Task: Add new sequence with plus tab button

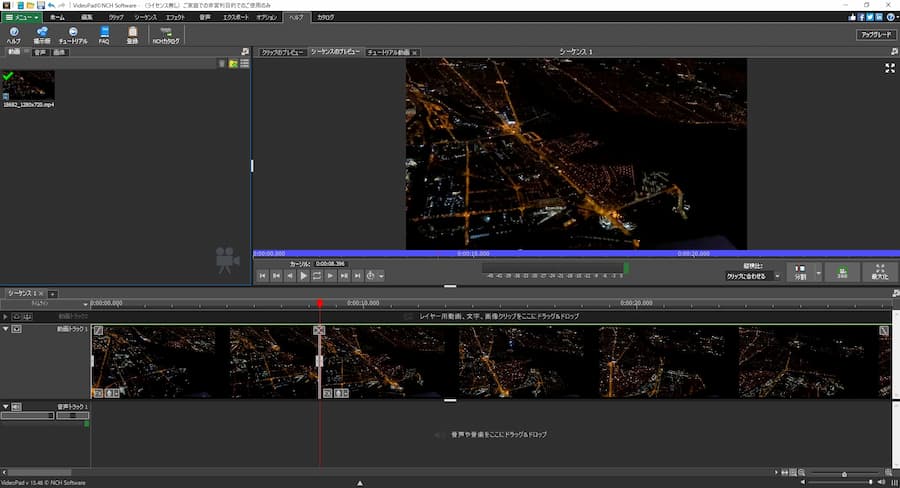Action: point(53,293)
